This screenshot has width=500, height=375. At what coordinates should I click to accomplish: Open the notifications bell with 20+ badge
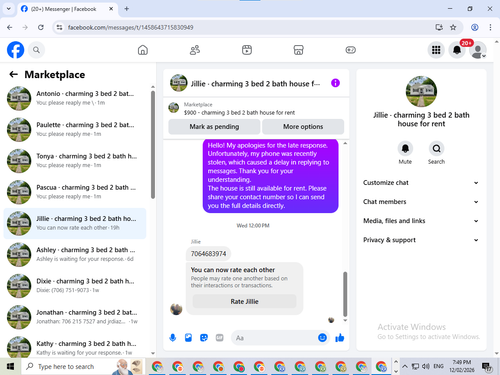pyautogui.click(x=457, y=50)
